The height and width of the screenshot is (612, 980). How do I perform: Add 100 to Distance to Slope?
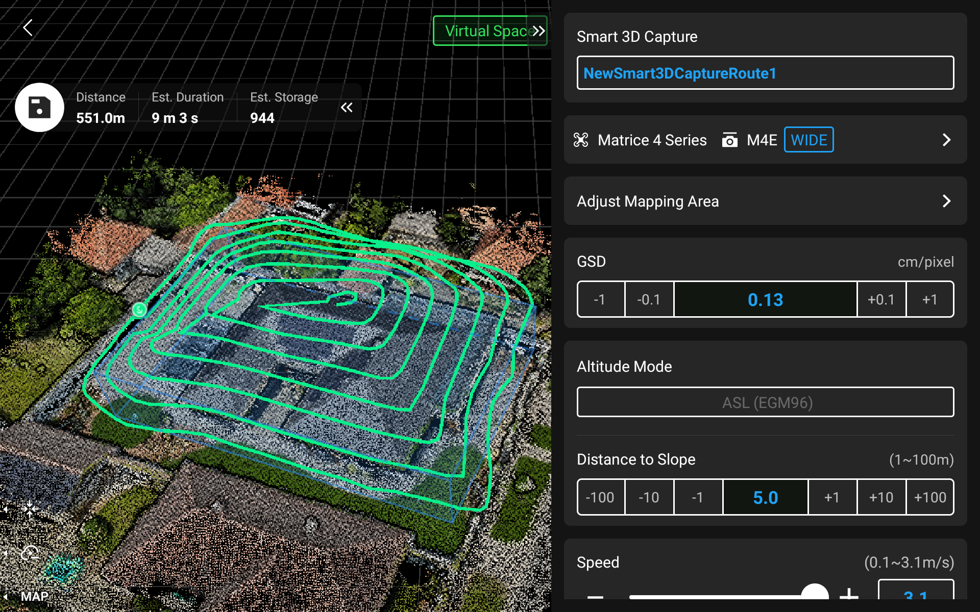coord(929,497)
